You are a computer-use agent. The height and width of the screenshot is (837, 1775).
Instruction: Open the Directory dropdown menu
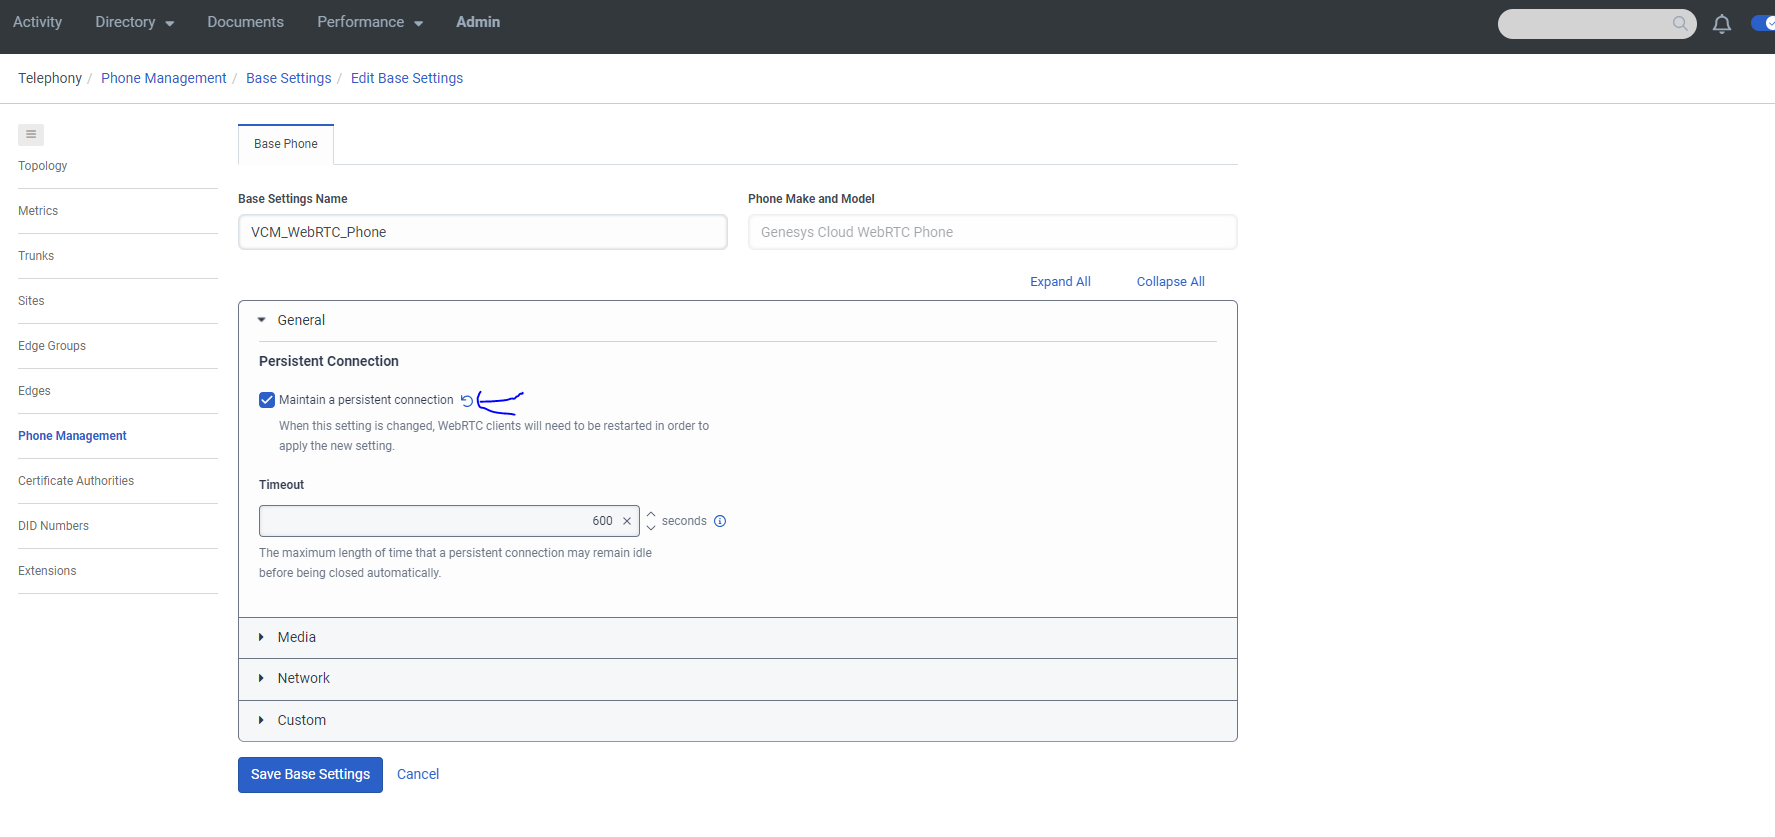[135, 22]
